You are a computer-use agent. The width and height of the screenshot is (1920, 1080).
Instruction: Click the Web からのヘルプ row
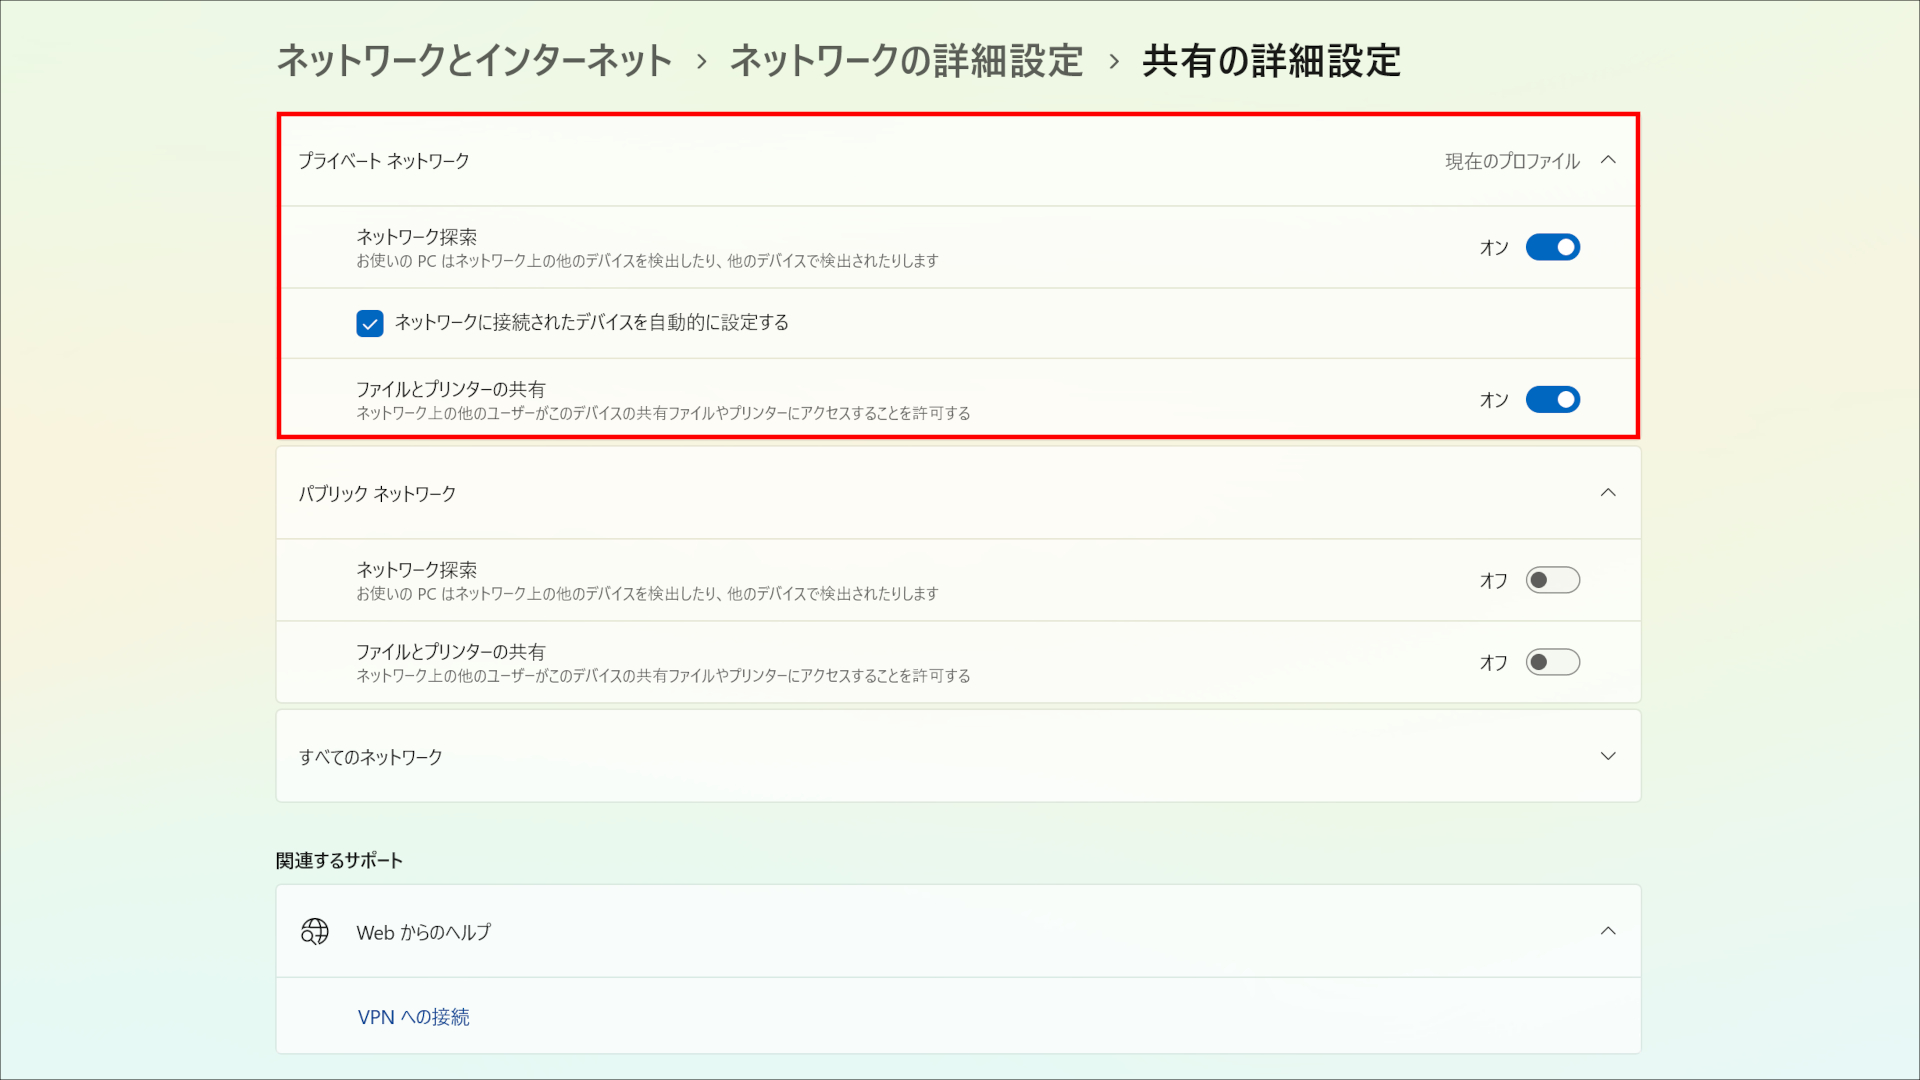click(x=424, y=931)
